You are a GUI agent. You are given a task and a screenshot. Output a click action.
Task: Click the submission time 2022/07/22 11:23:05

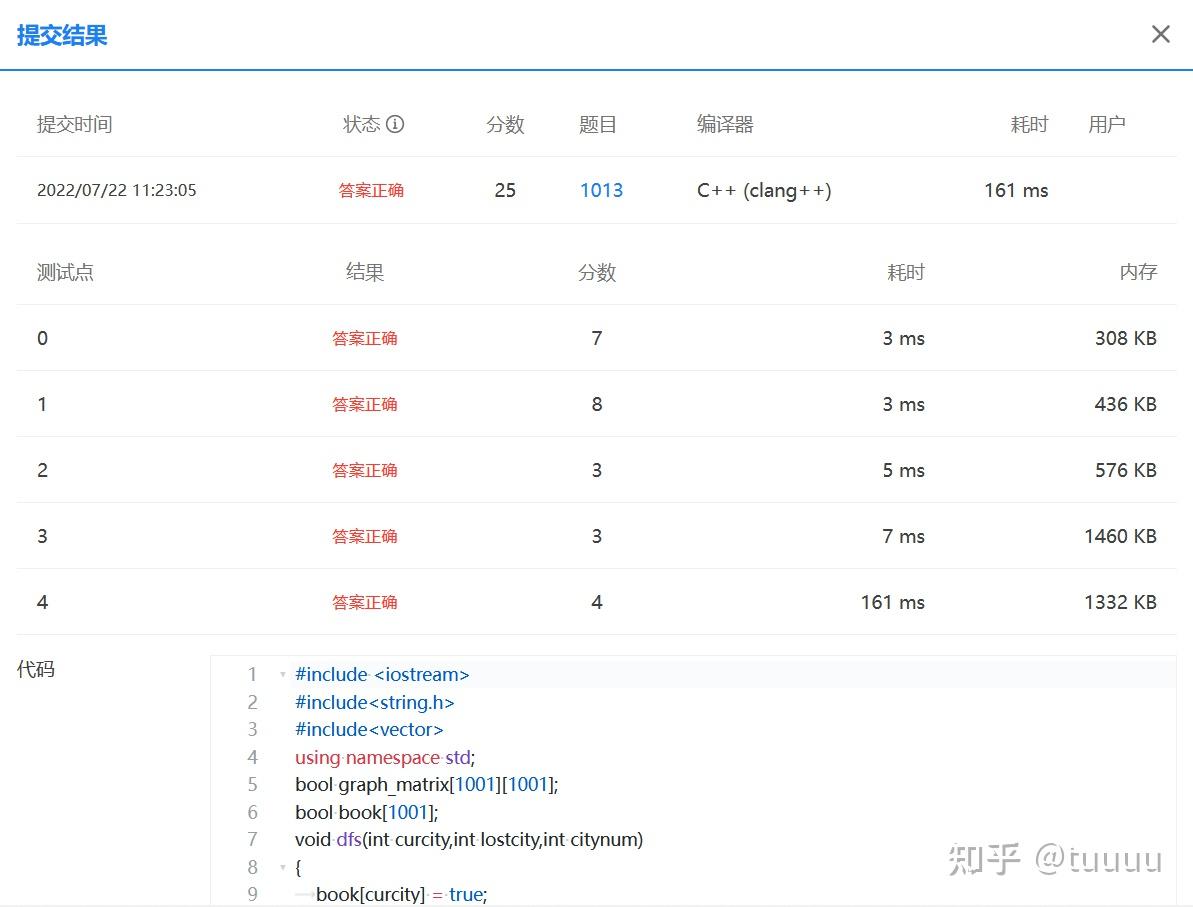116,190
